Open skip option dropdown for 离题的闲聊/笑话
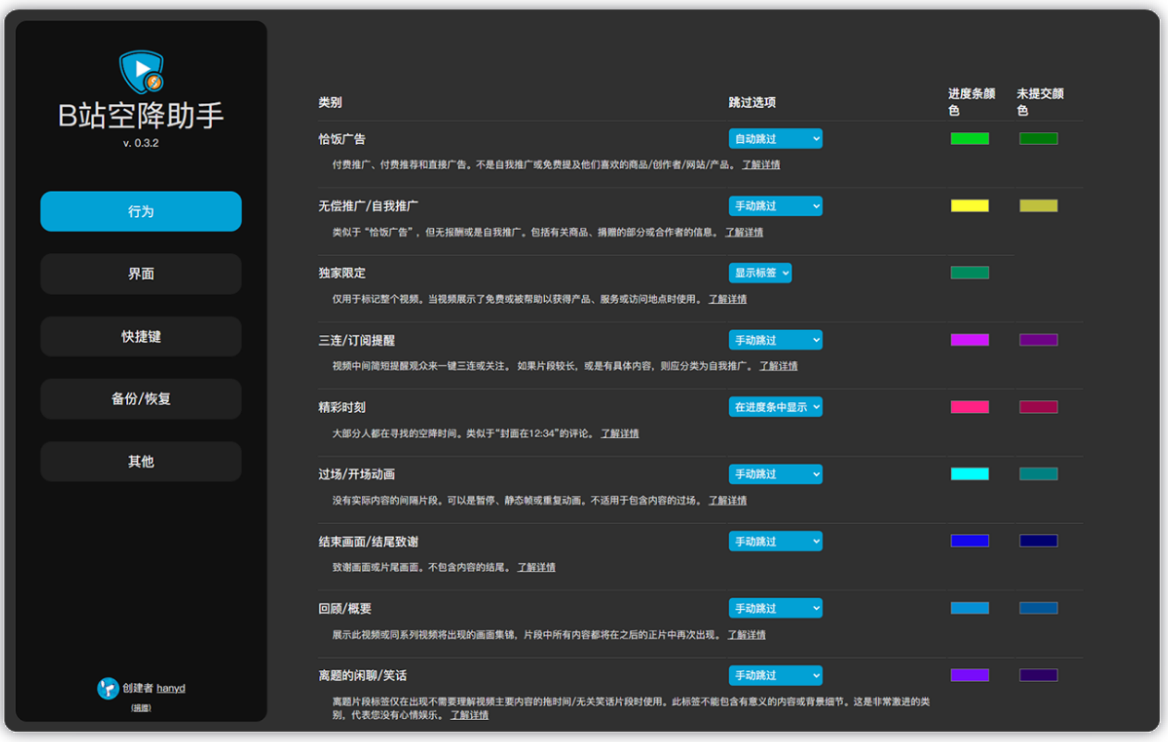 coord(775,675)
